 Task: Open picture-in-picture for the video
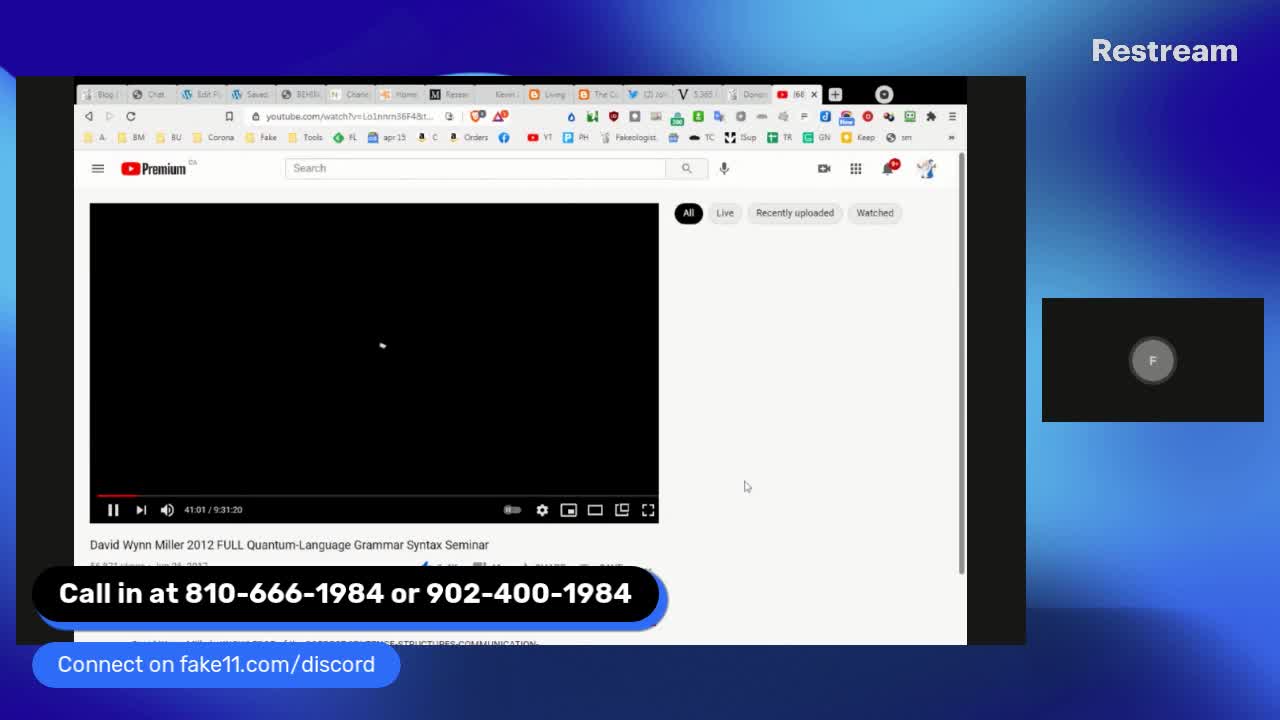pos(621,510)
